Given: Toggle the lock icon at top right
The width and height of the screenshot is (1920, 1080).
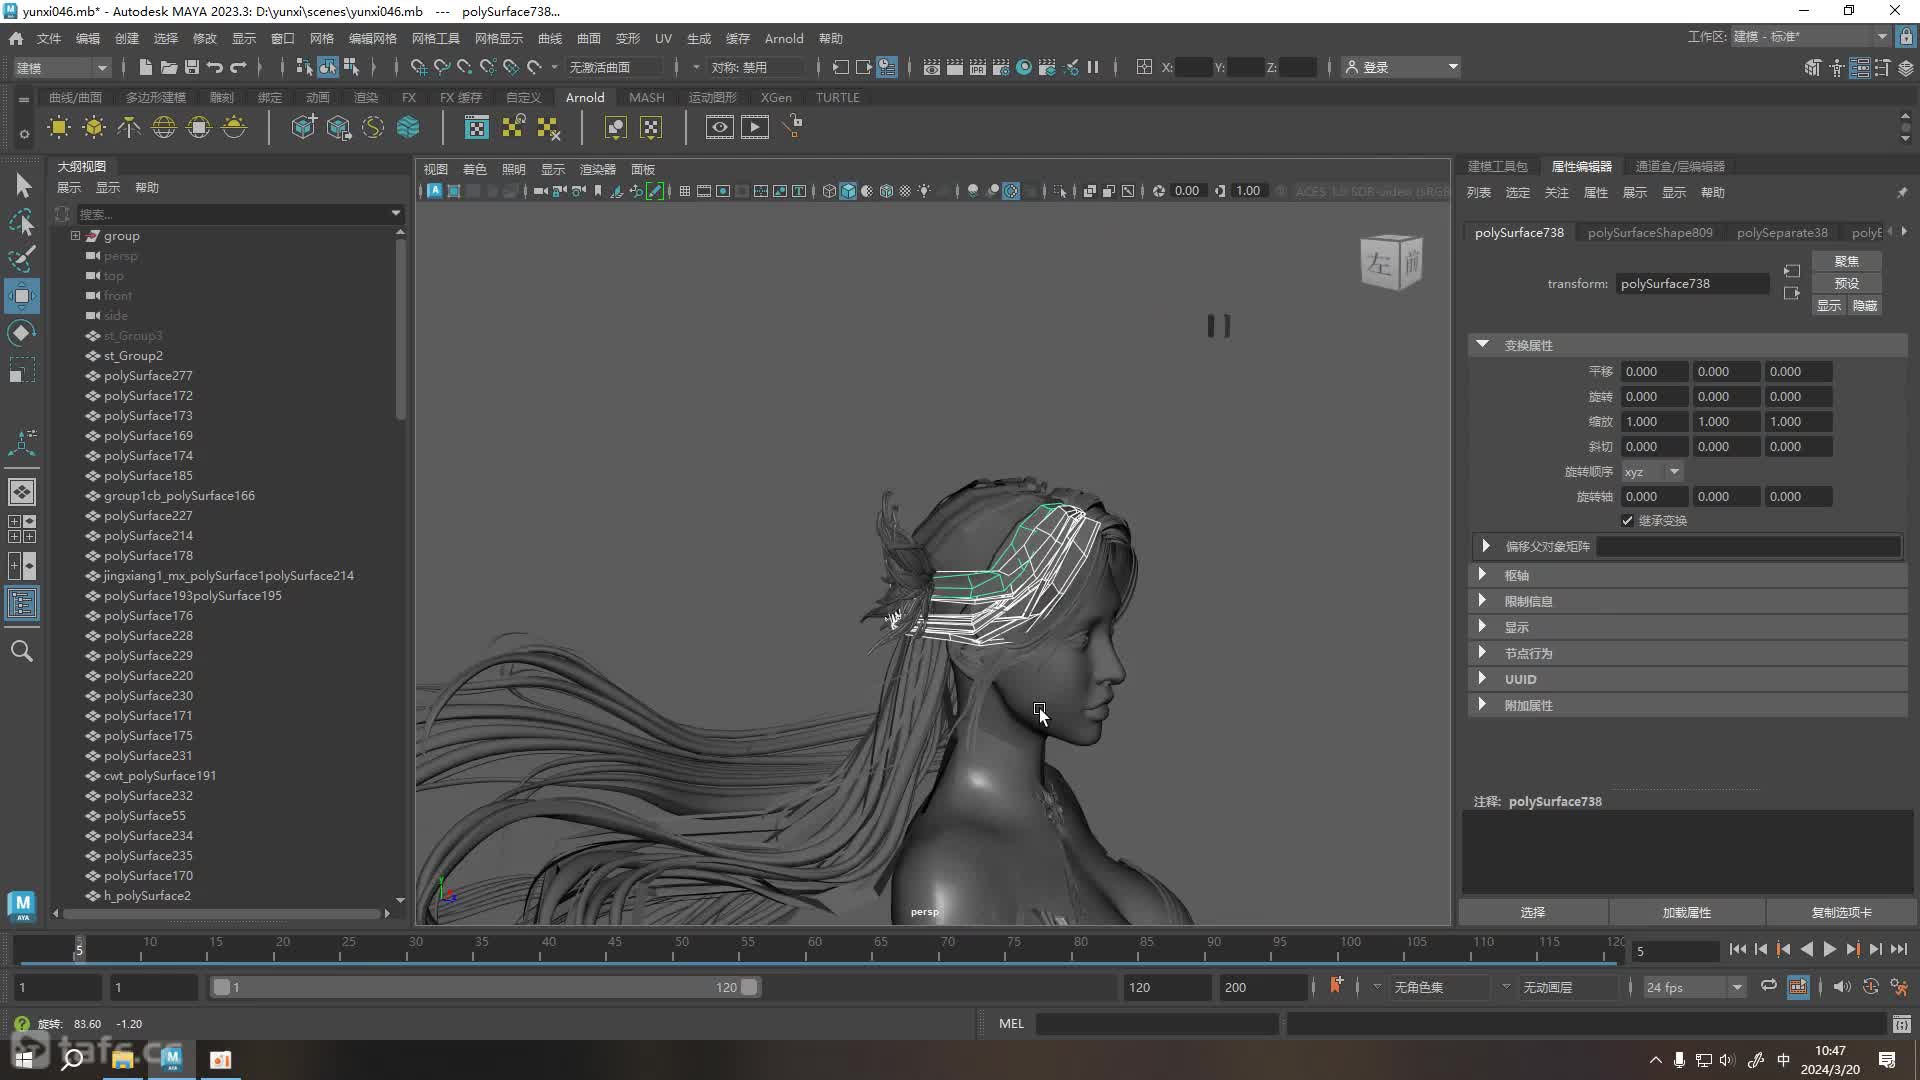Looking at the screenshot, I should [x=1906, y=37].
